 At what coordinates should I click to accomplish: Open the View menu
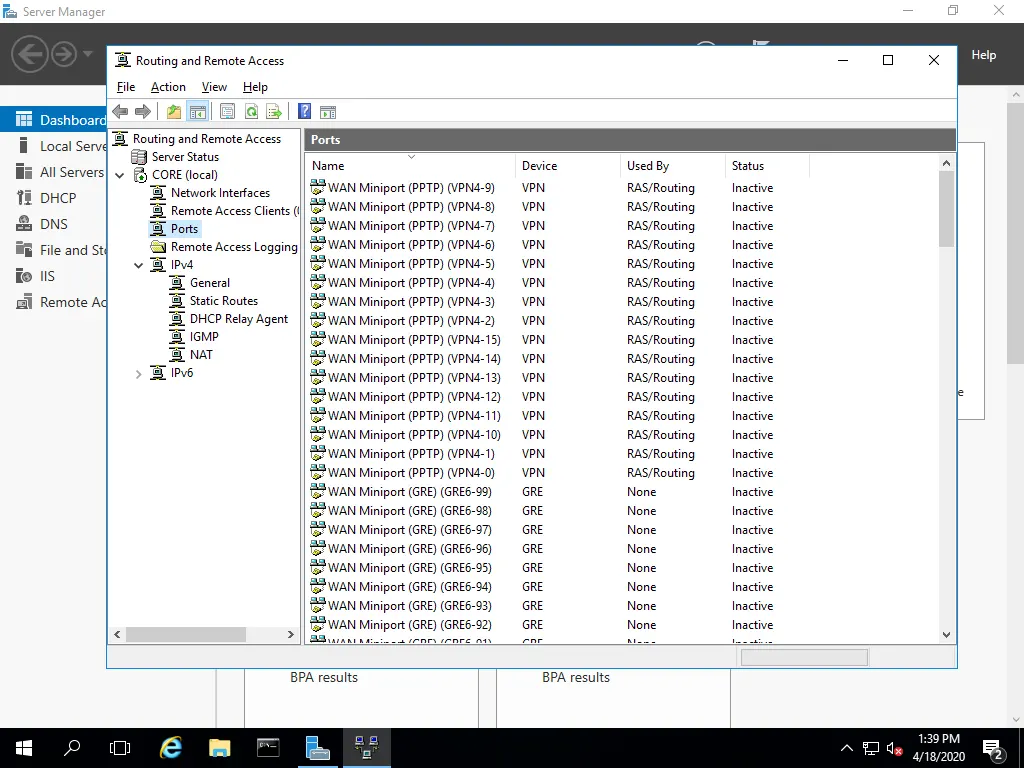[x=214, y=87]
